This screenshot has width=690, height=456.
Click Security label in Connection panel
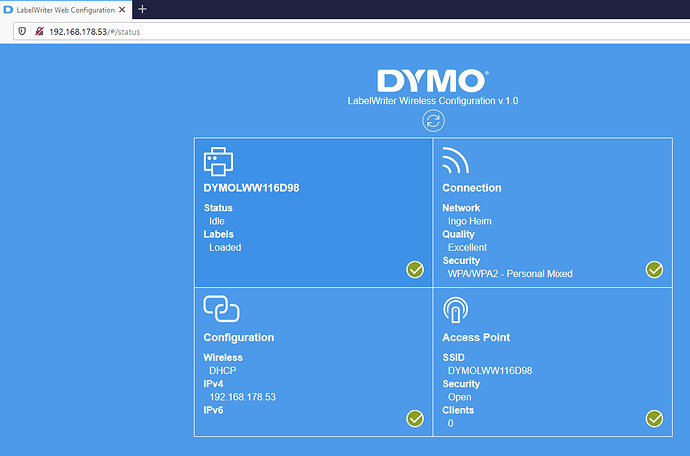[461, 261]
